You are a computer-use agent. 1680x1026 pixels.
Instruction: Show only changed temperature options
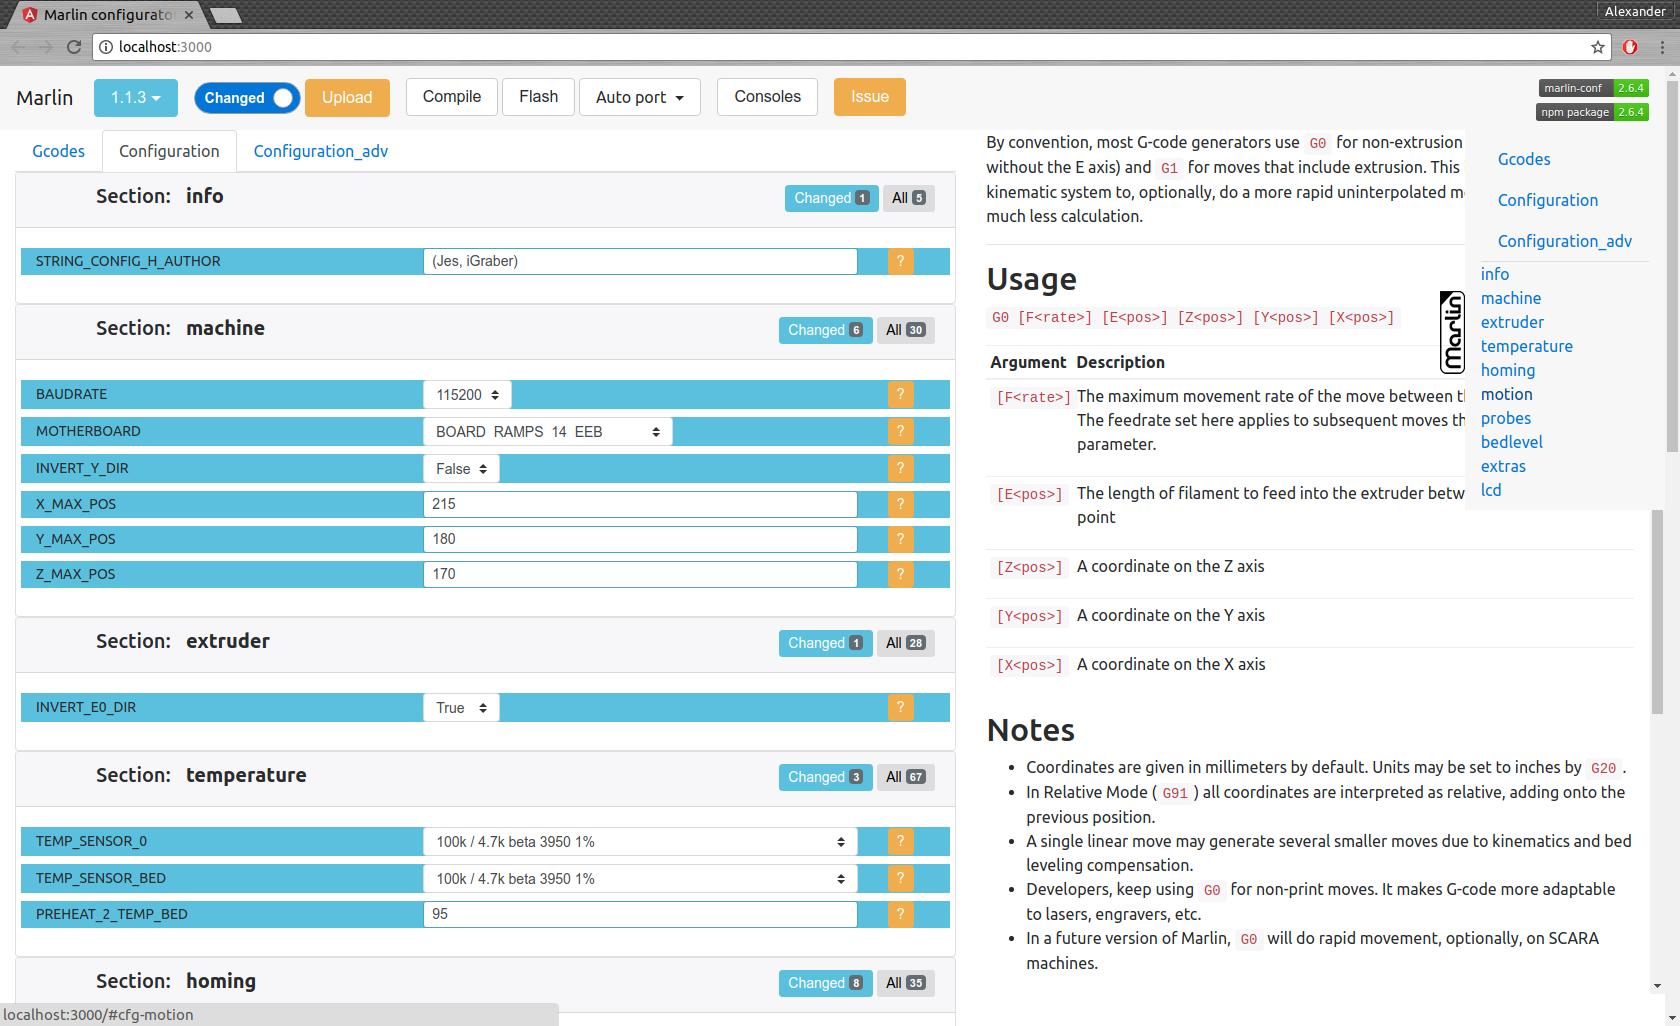click(x=825, y=777)
